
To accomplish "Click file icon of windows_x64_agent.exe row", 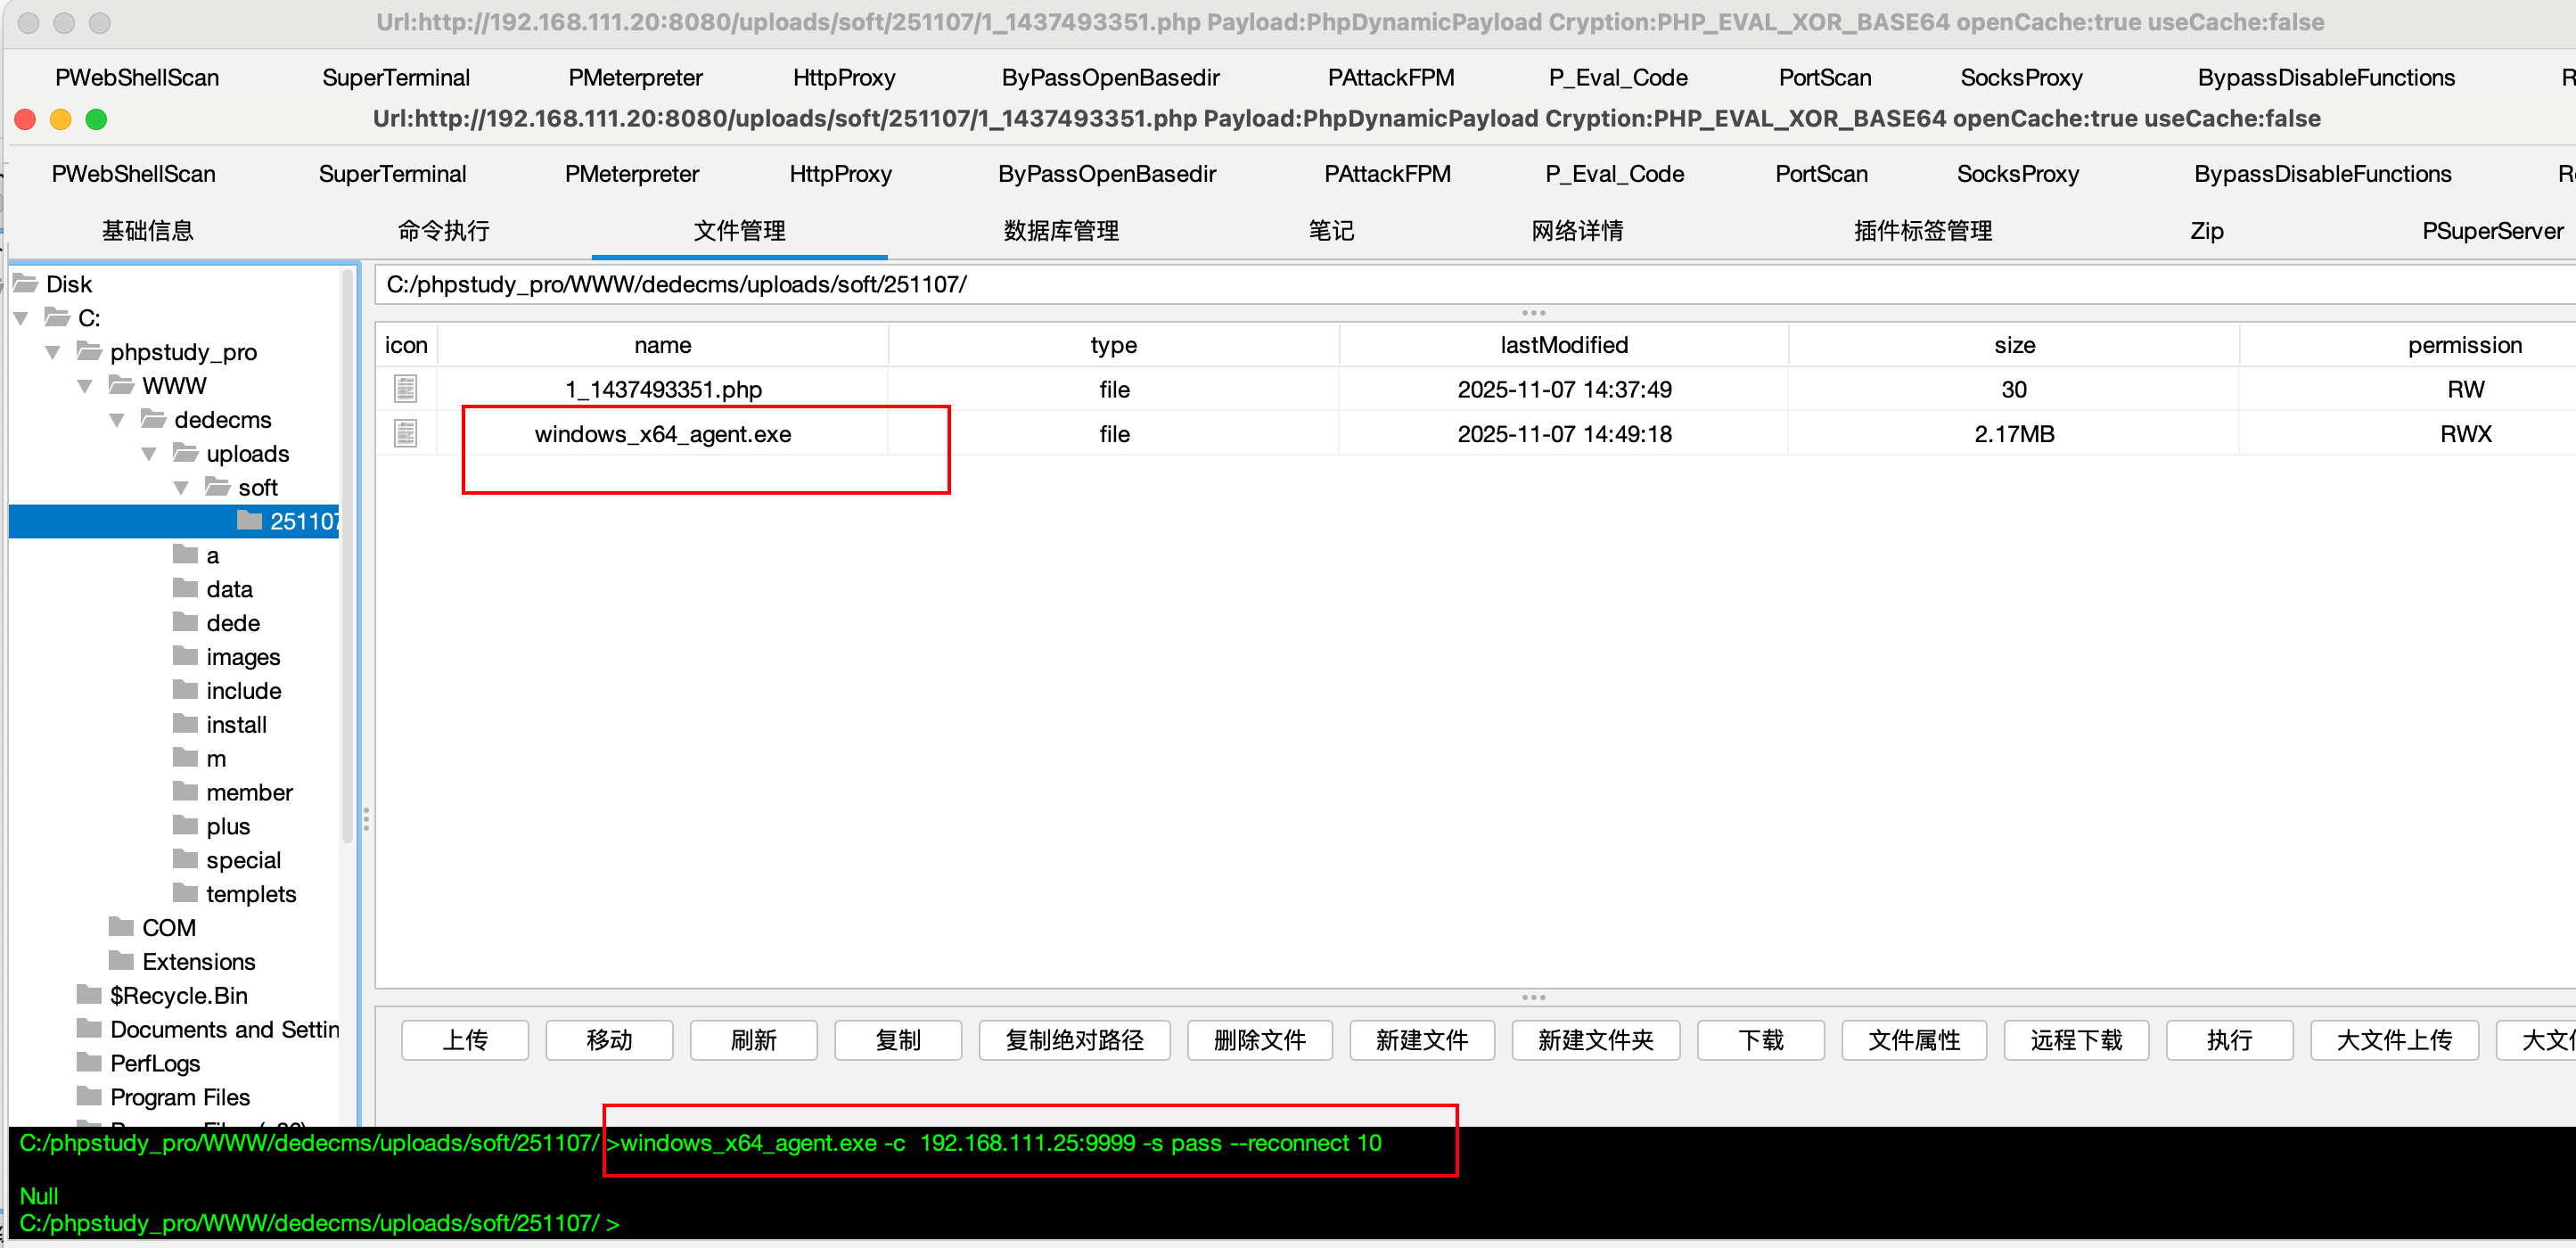I will [x=405, y=434].
